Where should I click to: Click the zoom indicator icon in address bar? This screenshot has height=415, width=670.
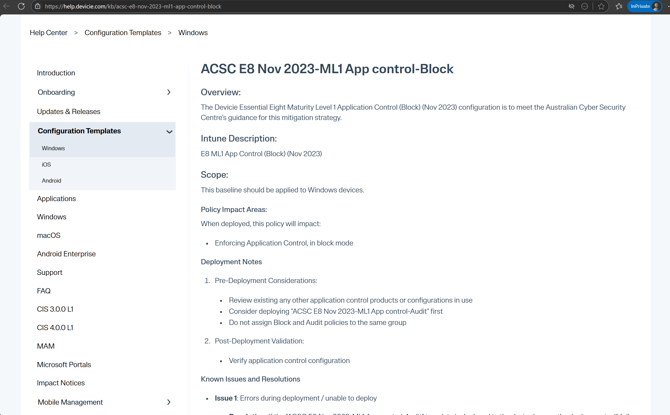(585, 6)
